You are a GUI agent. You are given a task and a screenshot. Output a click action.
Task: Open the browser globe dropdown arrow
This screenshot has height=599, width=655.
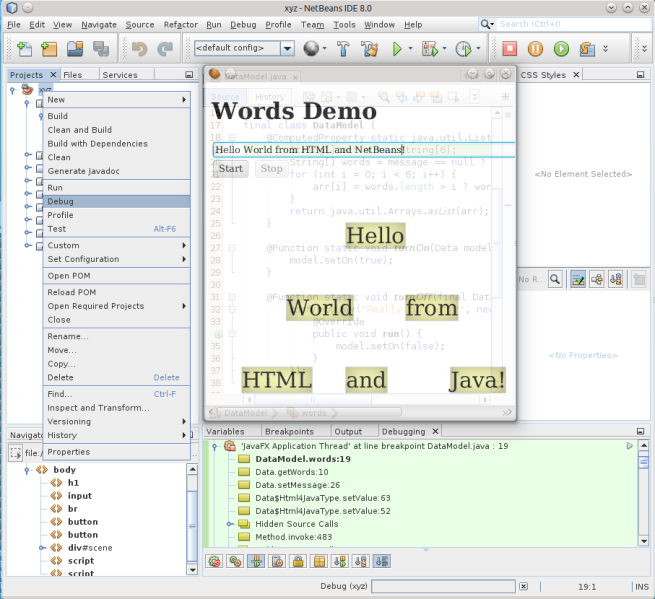(325, 48)
